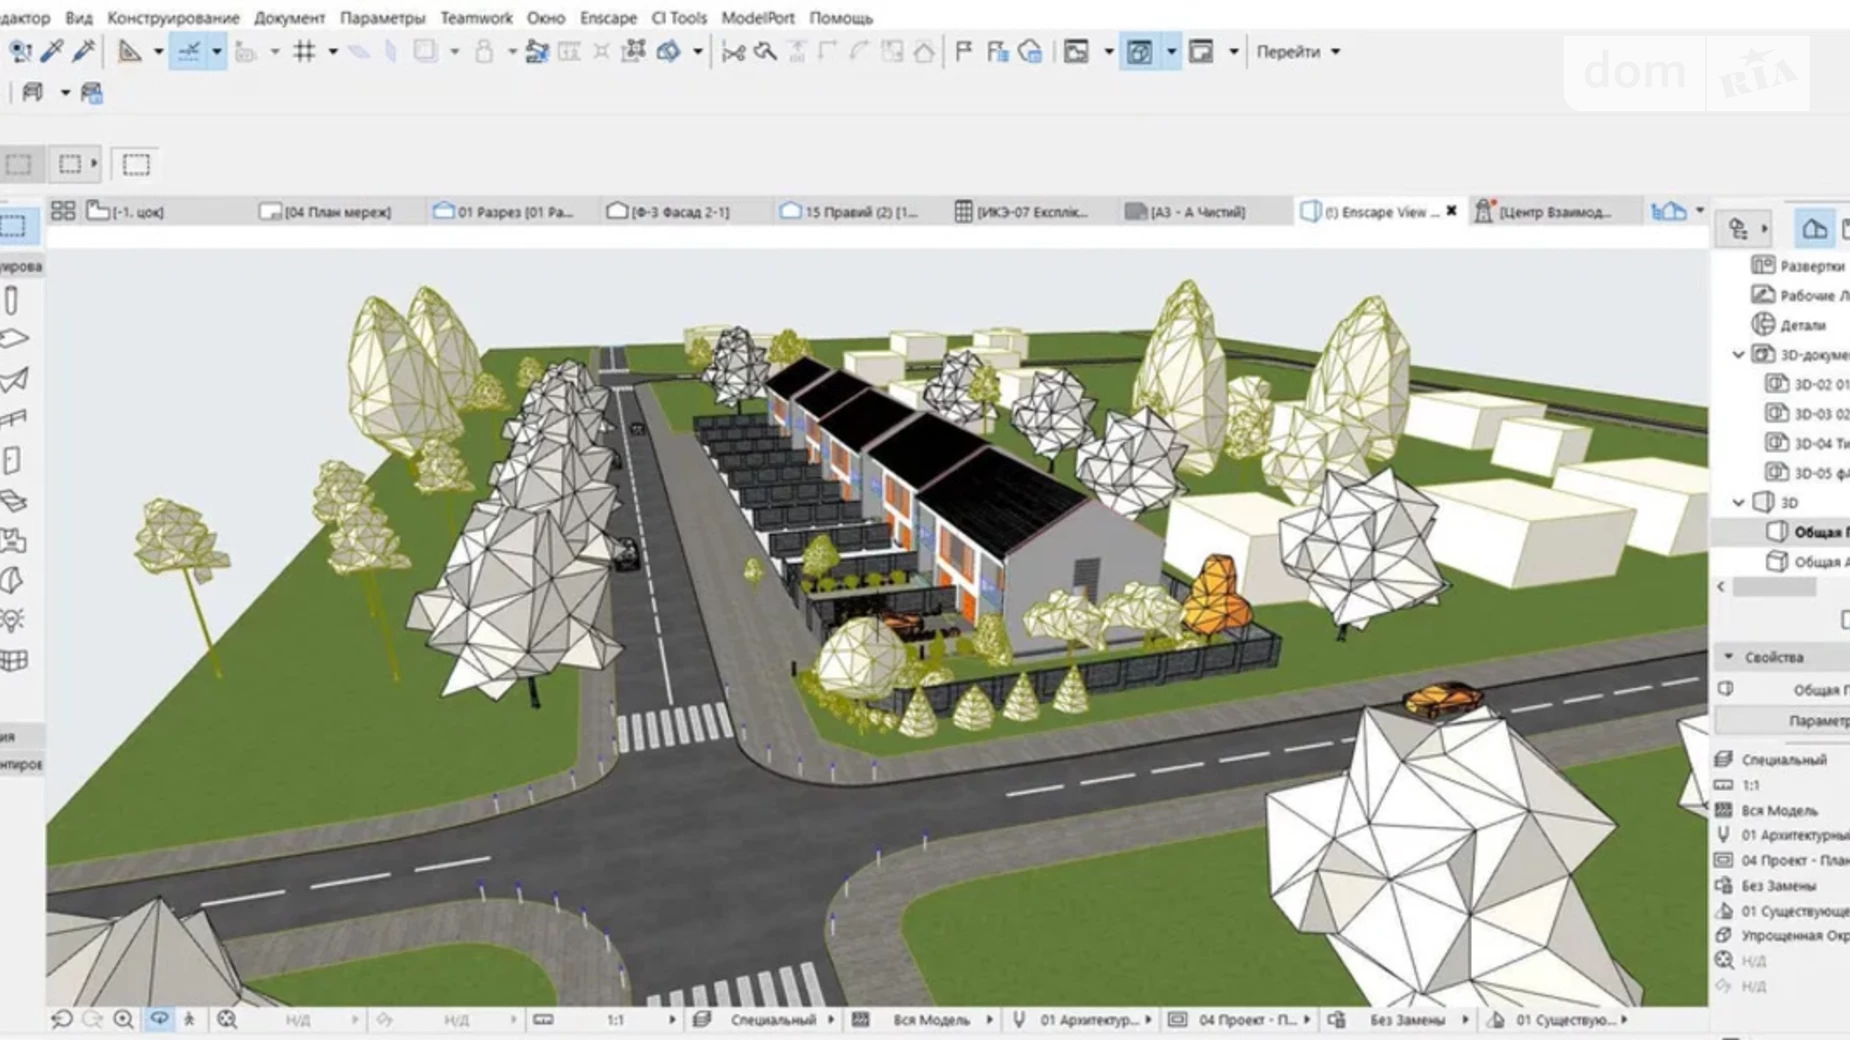The height and width of the screenshot is (1040, 1850).
Task: Open the tab overview grid icon
Action: click(63, 211)
